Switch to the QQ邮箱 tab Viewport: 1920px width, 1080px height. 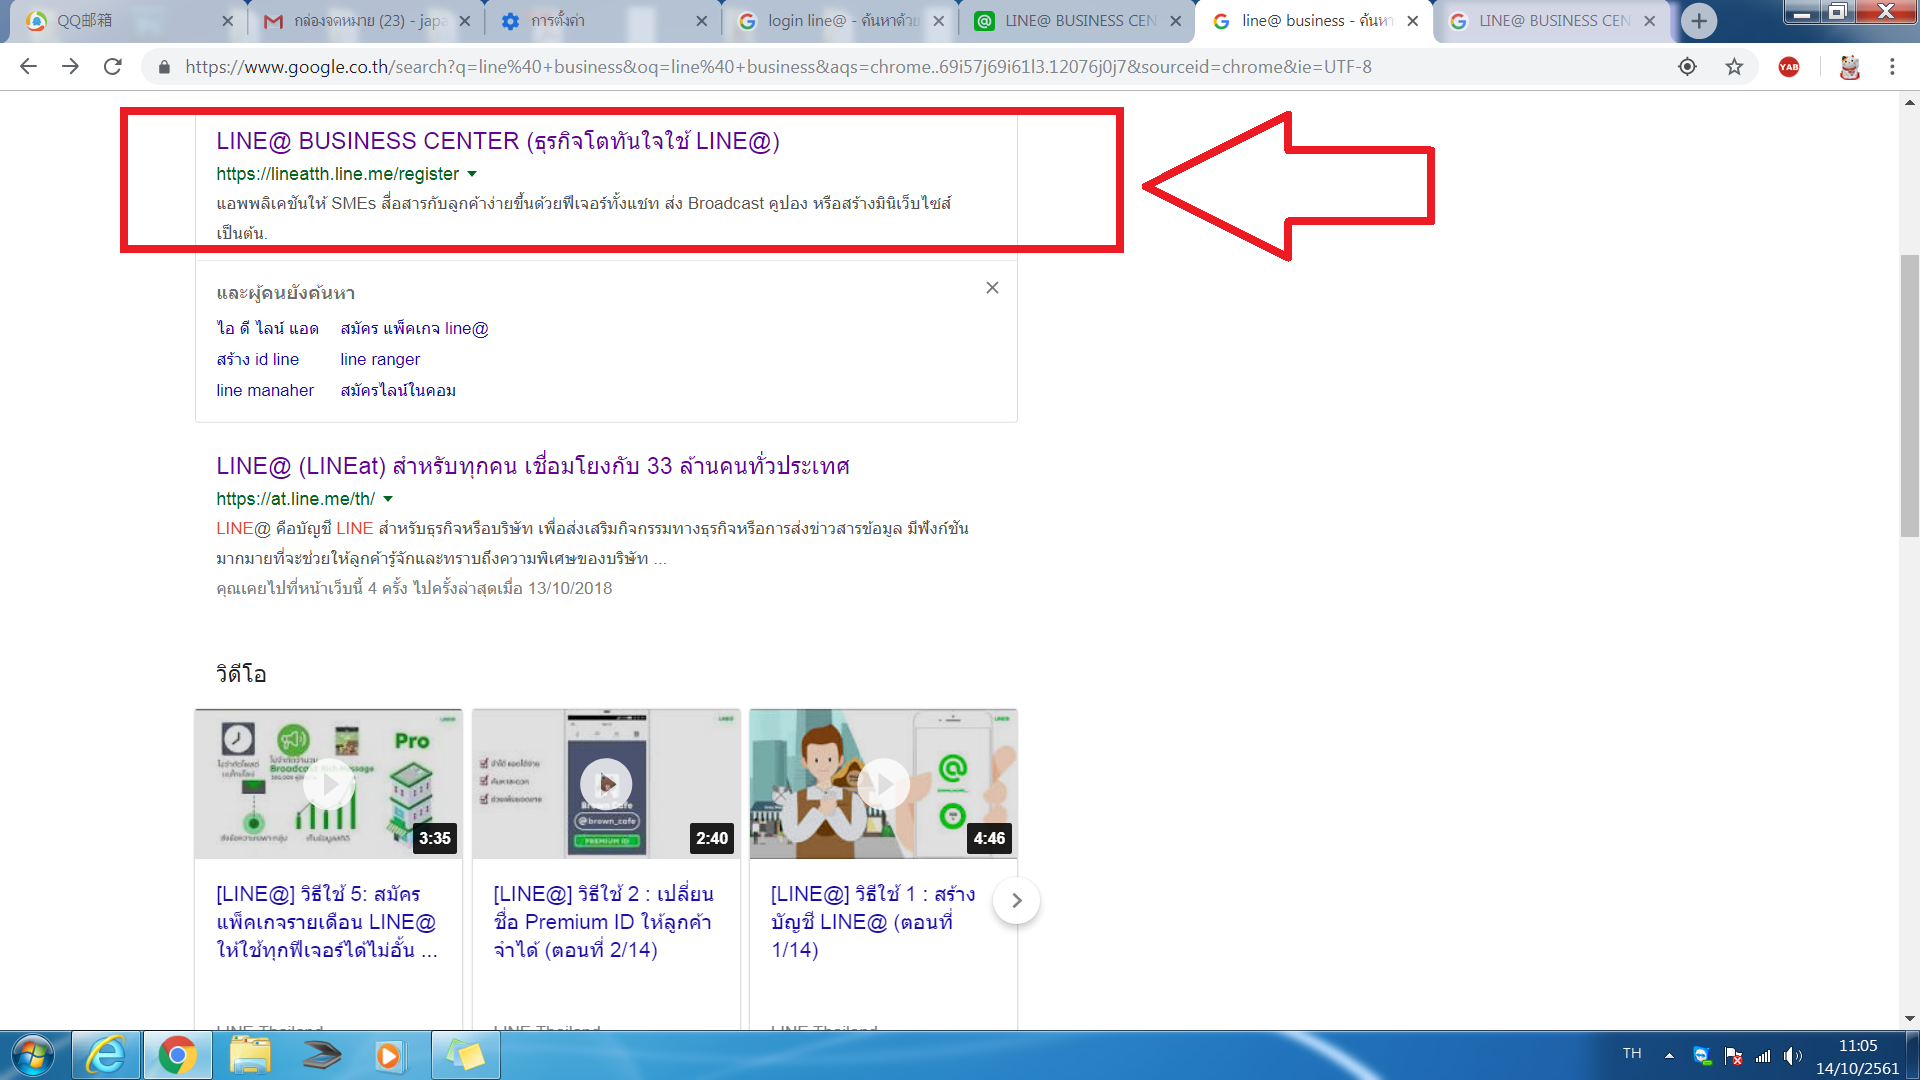coord(127,21)
